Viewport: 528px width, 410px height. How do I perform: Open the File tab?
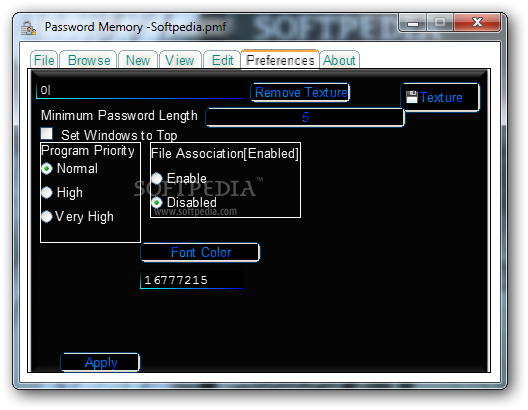pos(44,60)
